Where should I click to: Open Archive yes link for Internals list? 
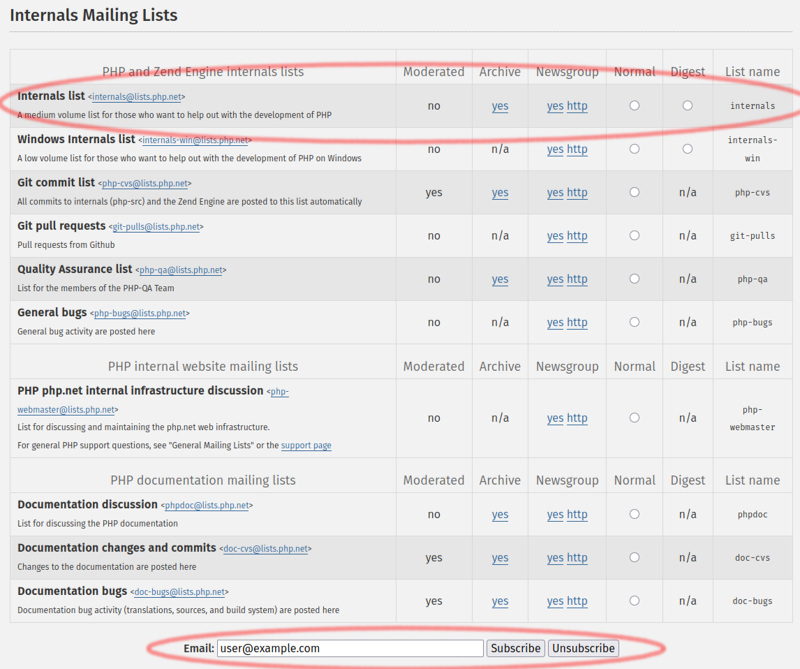[500, 106]
